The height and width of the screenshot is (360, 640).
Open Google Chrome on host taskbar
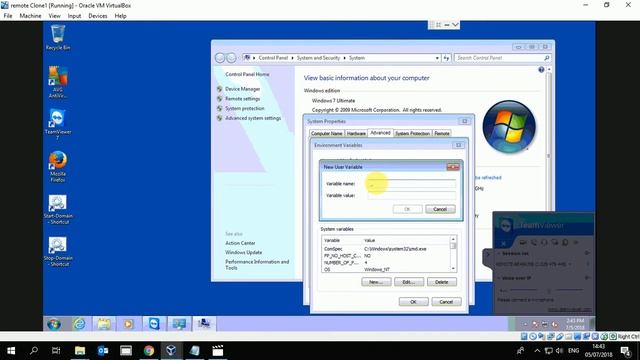coord(149,351)
